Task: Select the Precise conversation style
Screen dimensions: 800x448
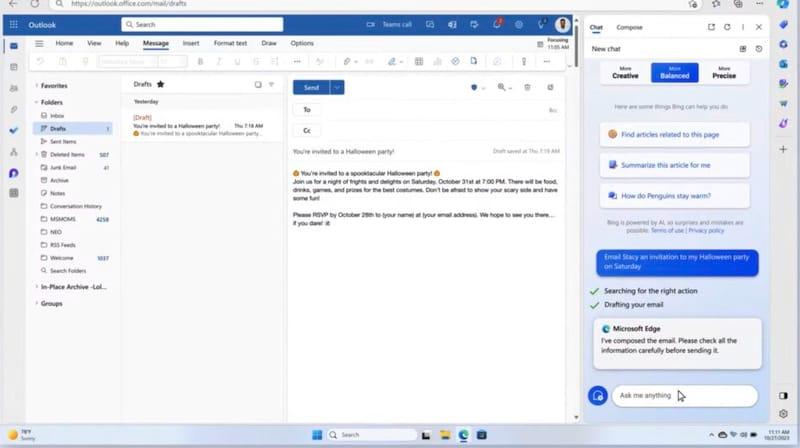Action: point(724,73)
